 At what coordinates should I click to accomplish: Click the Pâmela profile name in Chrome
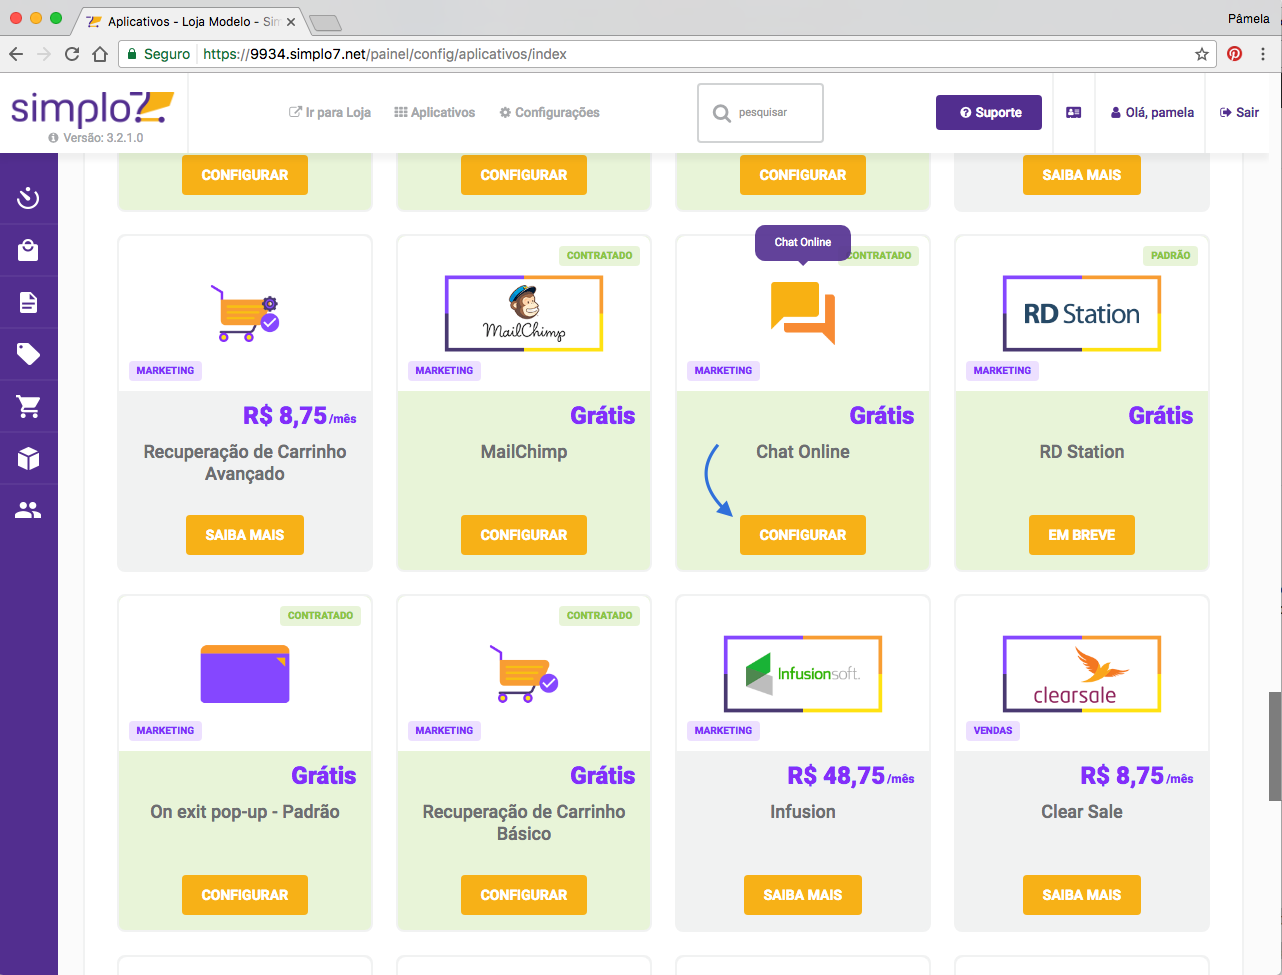[1250, 18]
